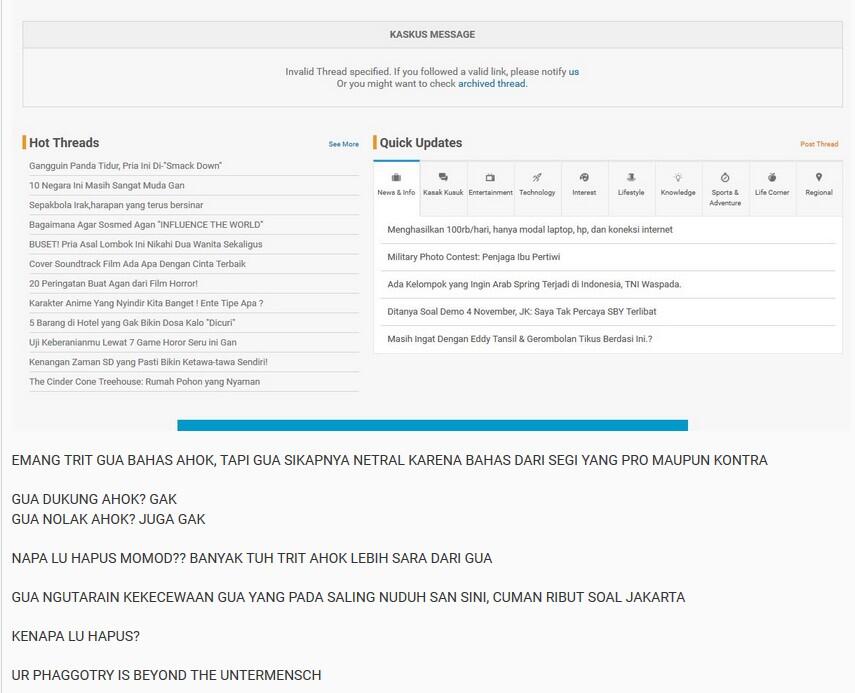
Task: Click the KASKUS MESSAGE header
Action: point(432,34)
